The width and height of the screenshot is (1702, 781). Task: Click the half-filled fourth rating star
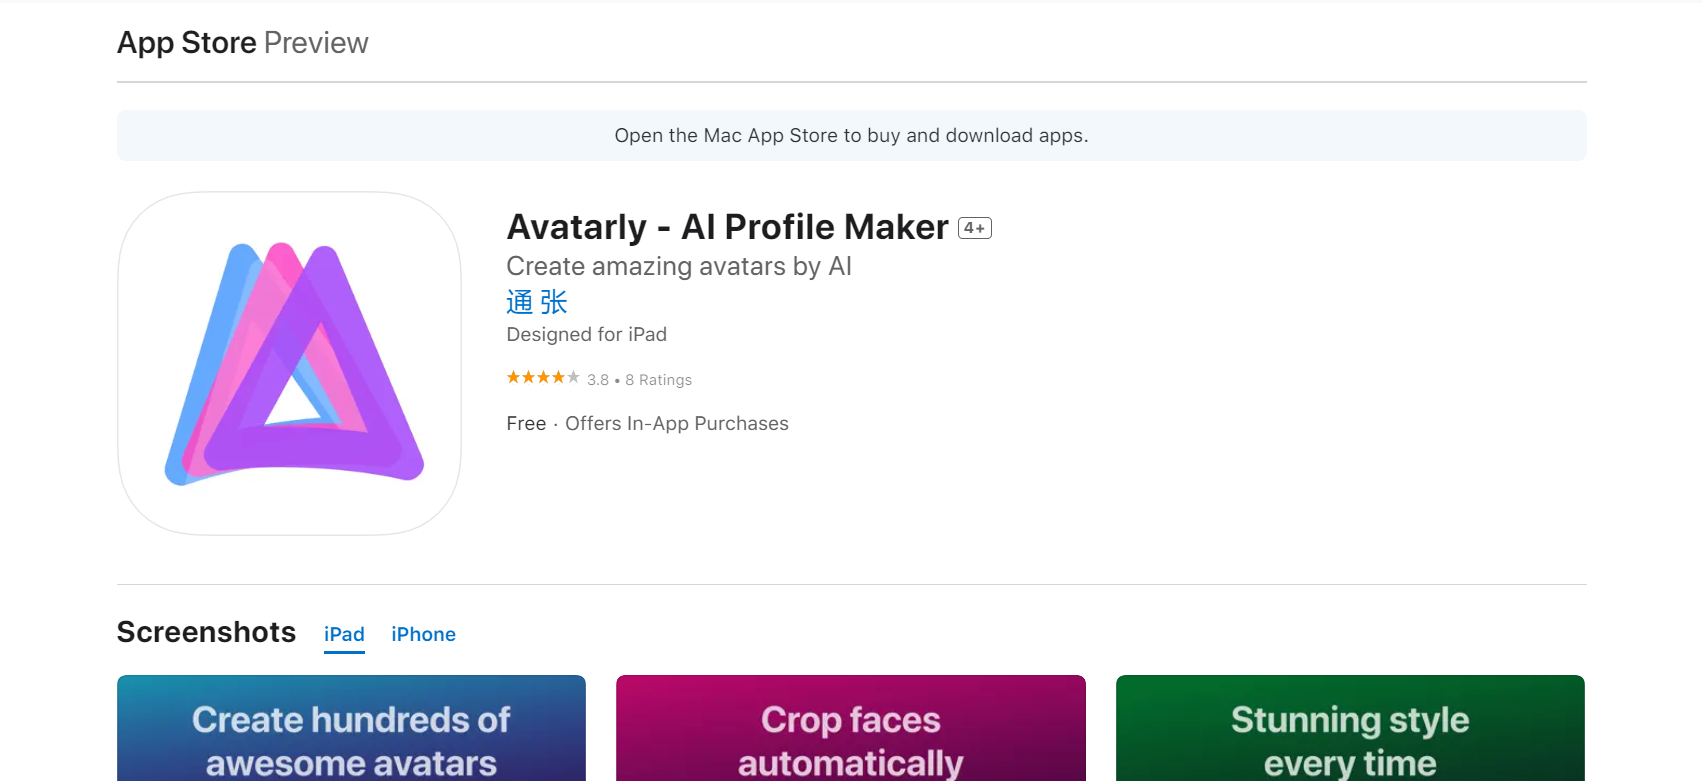pyautogui.click(x=560, y=377)
